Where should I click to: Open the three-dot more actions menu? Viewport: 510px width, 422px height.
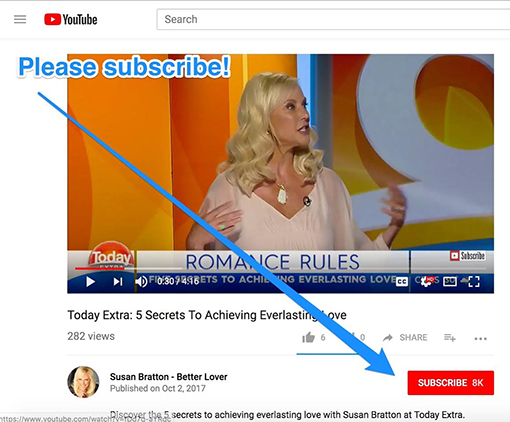(480, 339)
